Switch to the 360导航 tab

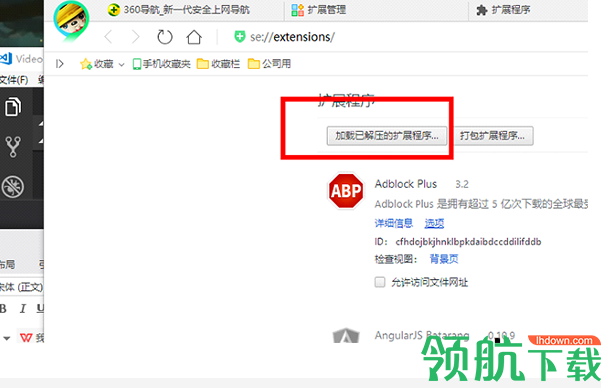click(x=179, y=10)
